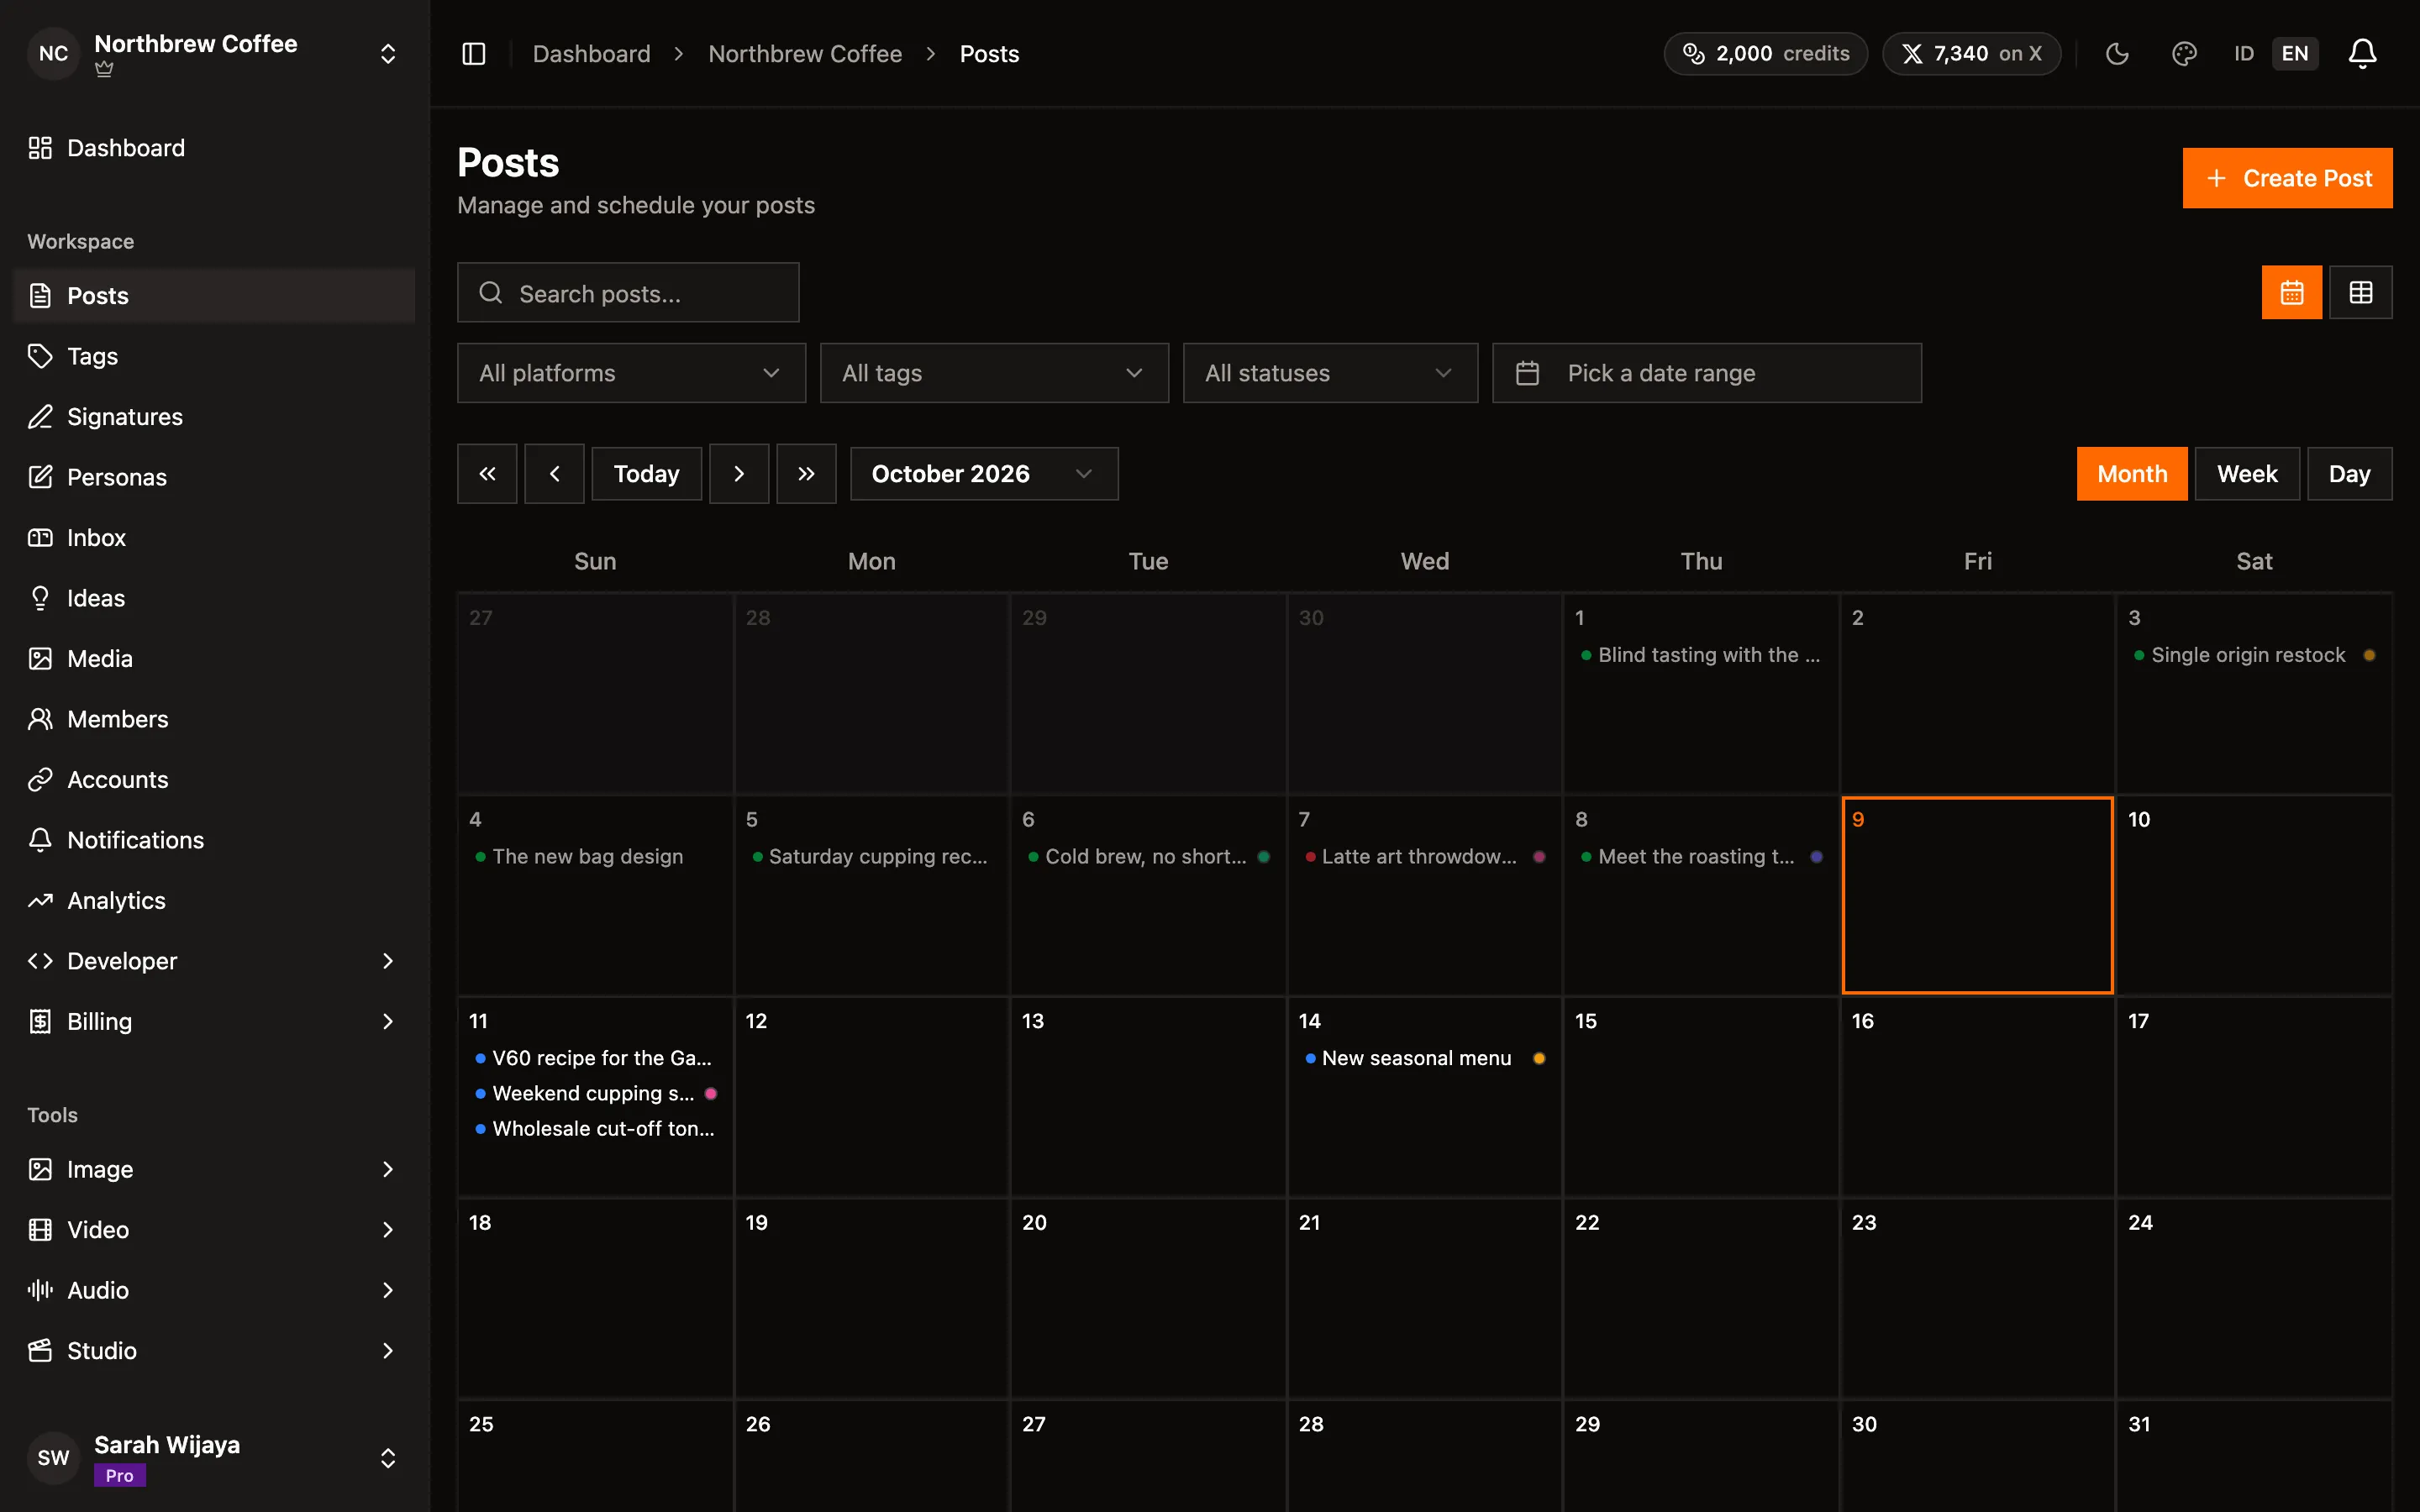Open Notifications settings in sidebar
This screenshot has width=2420, height=1512.
tap(214, 840)
